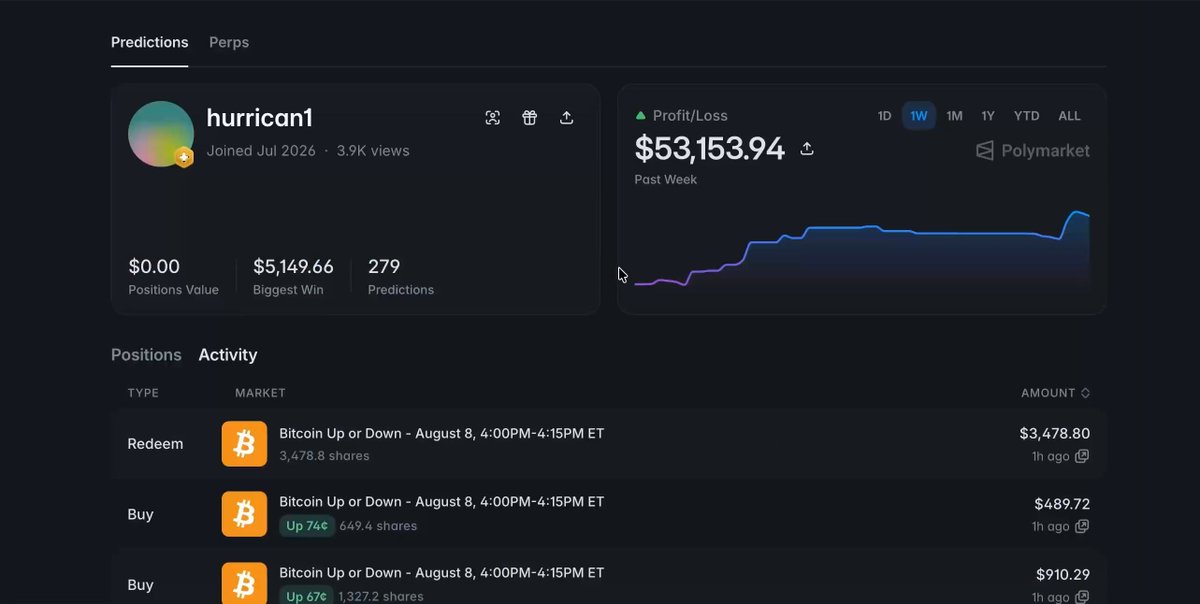
Task: Open the market title in the $910.29 Buy row
Action: point(442,573)
